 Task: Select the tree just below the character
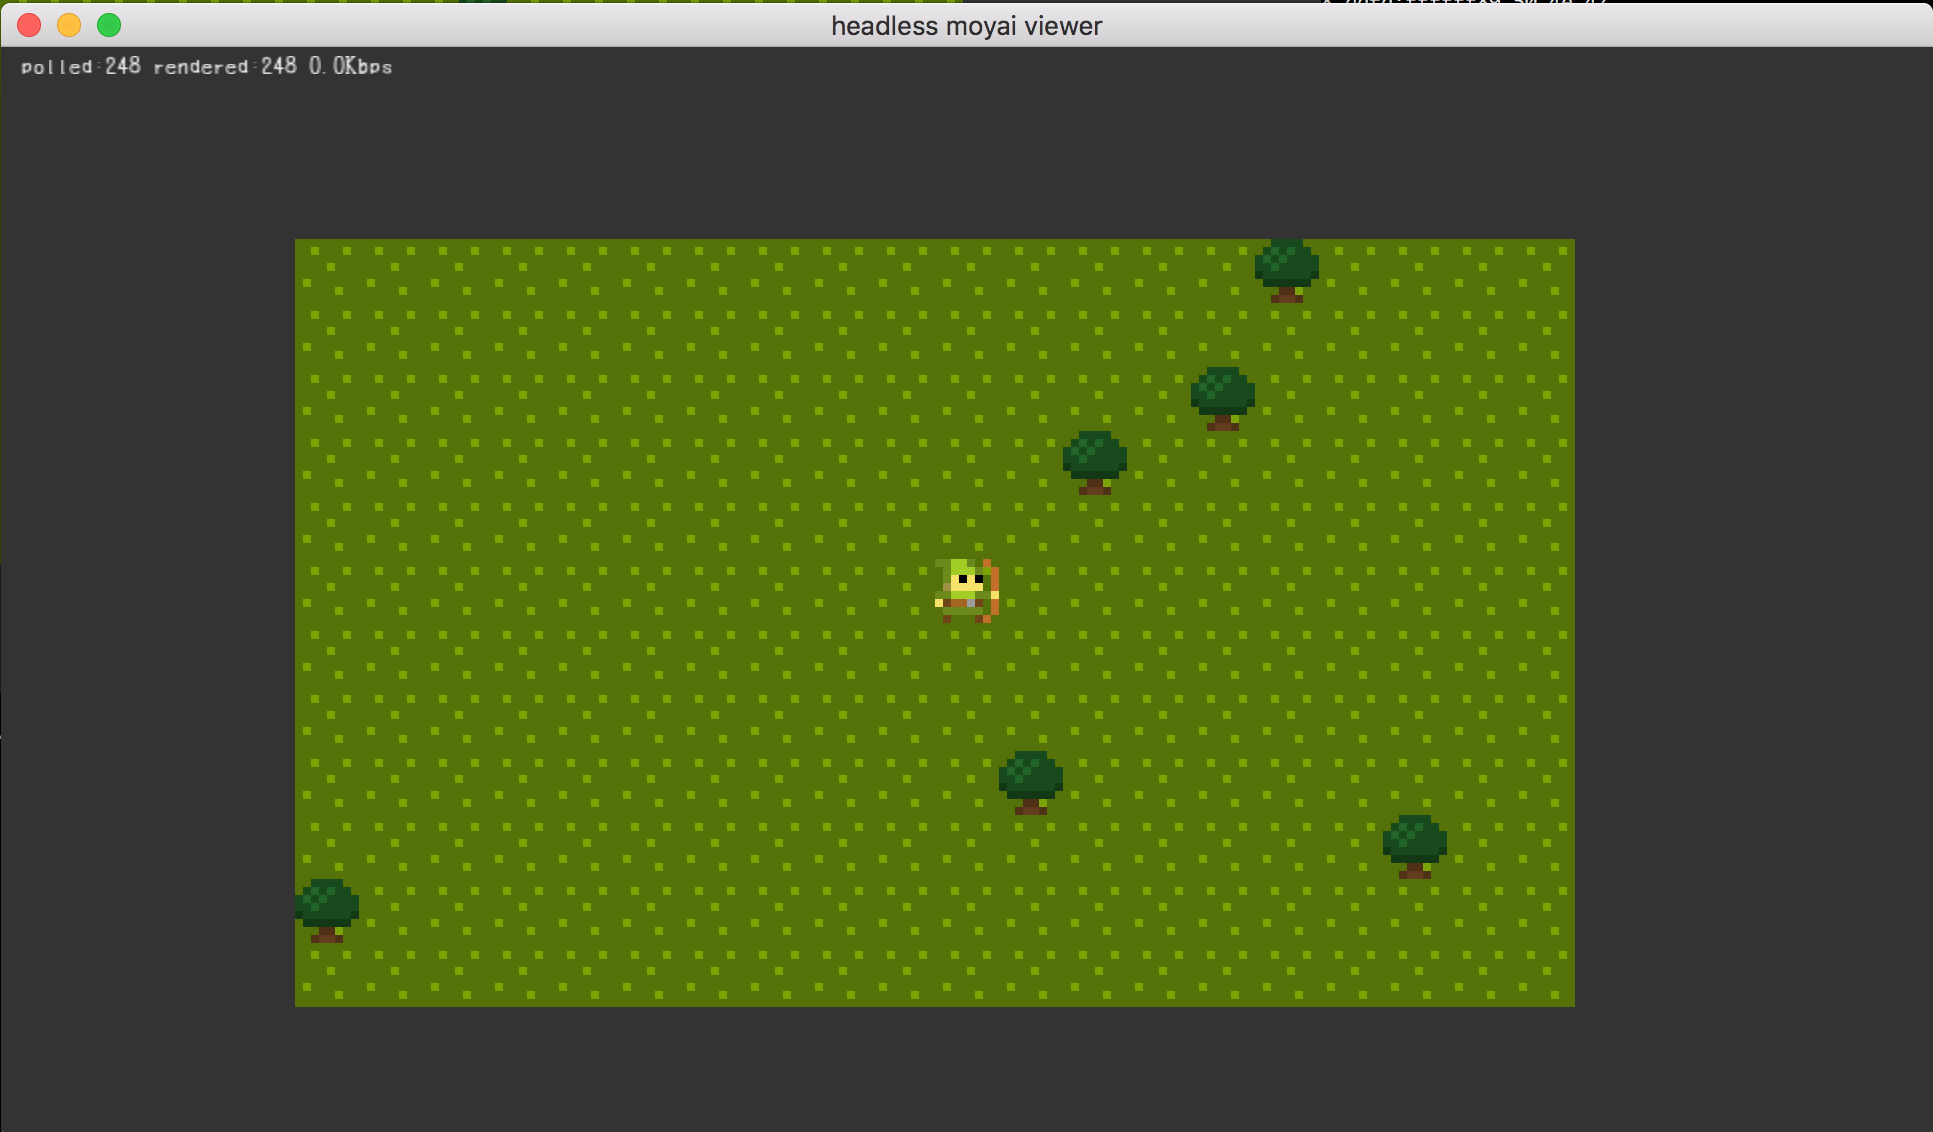coord(1030,780)
